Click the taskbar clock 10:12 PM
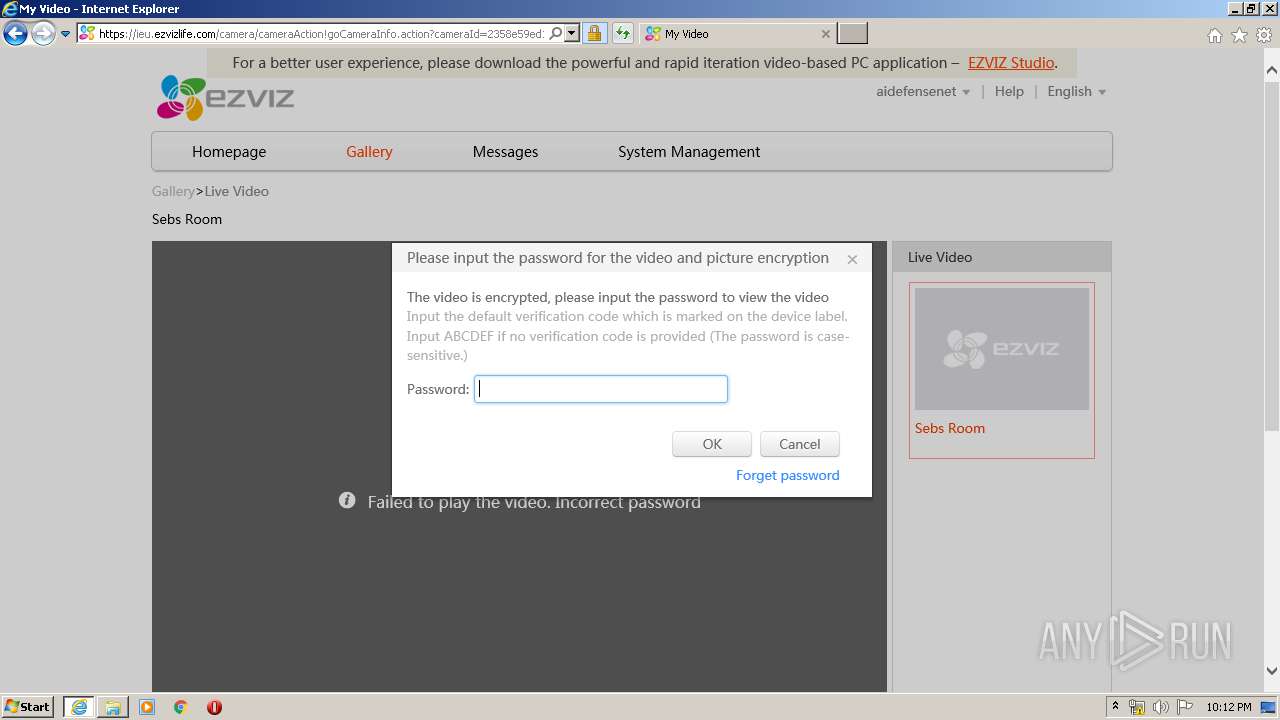 (1229, 707)
